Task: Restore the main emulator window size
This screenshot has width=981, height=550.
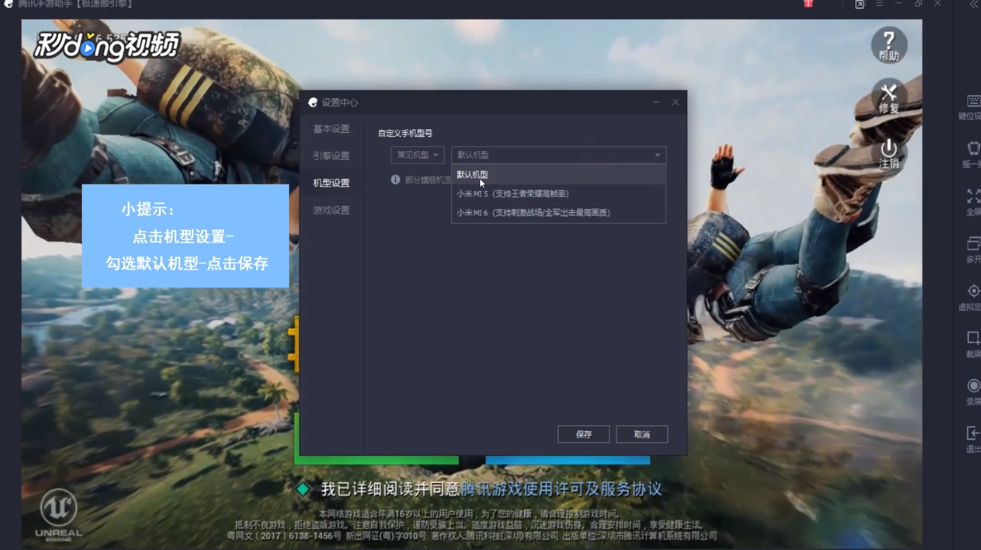Action: (x=918, y=4)
